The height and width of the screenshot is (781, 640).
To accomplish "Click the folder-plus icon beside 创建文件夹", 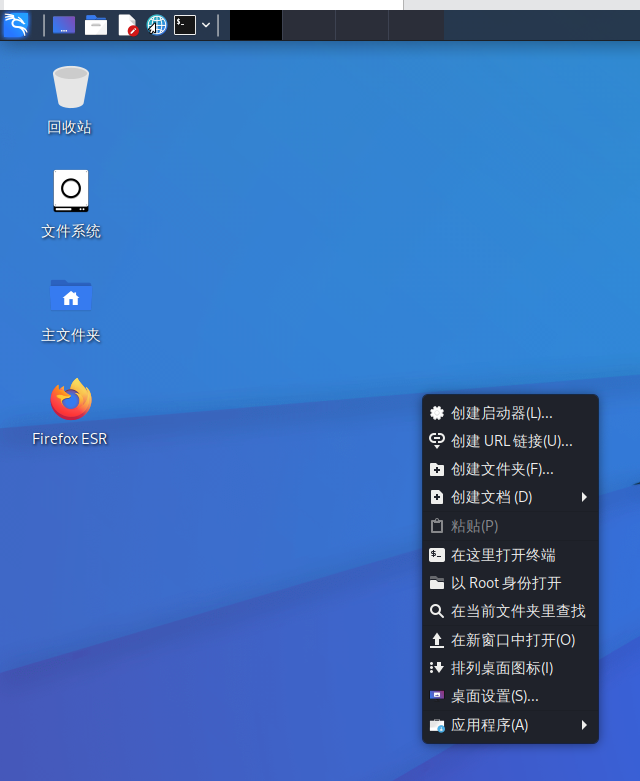I will click(x=437, y=469).
